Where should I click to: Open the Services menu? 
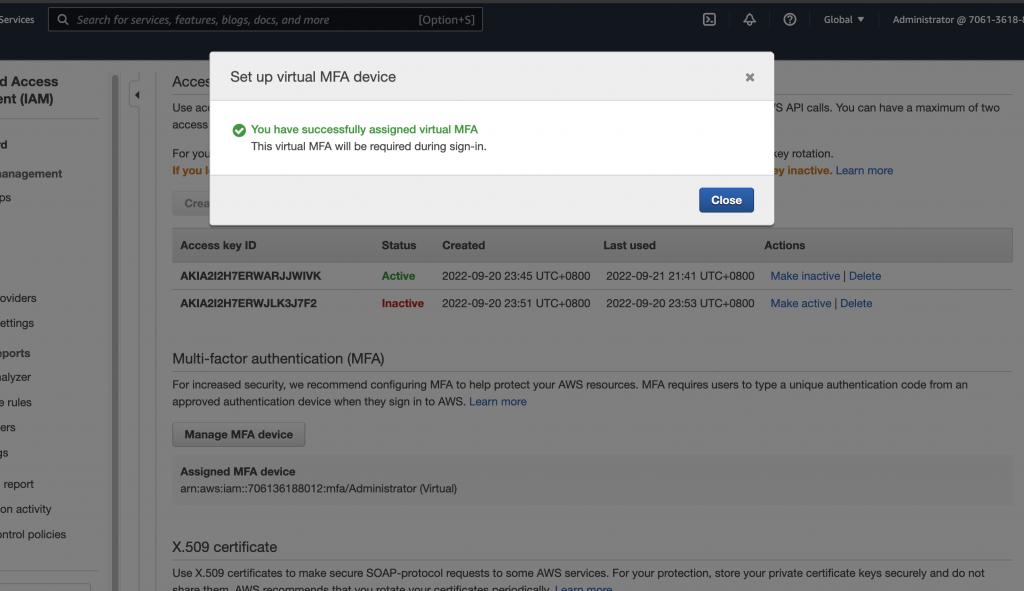click(x=17, y=20)
